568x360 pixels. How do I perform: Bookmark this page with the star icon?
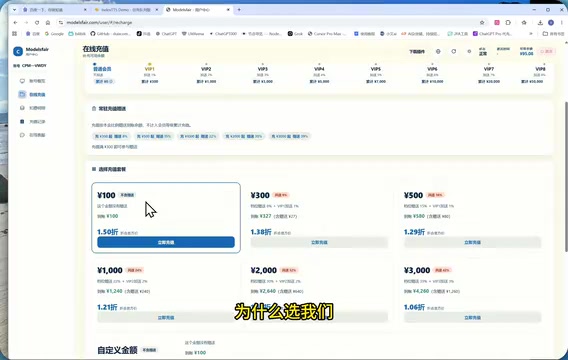pyautogui.click(x=482, y=22)
